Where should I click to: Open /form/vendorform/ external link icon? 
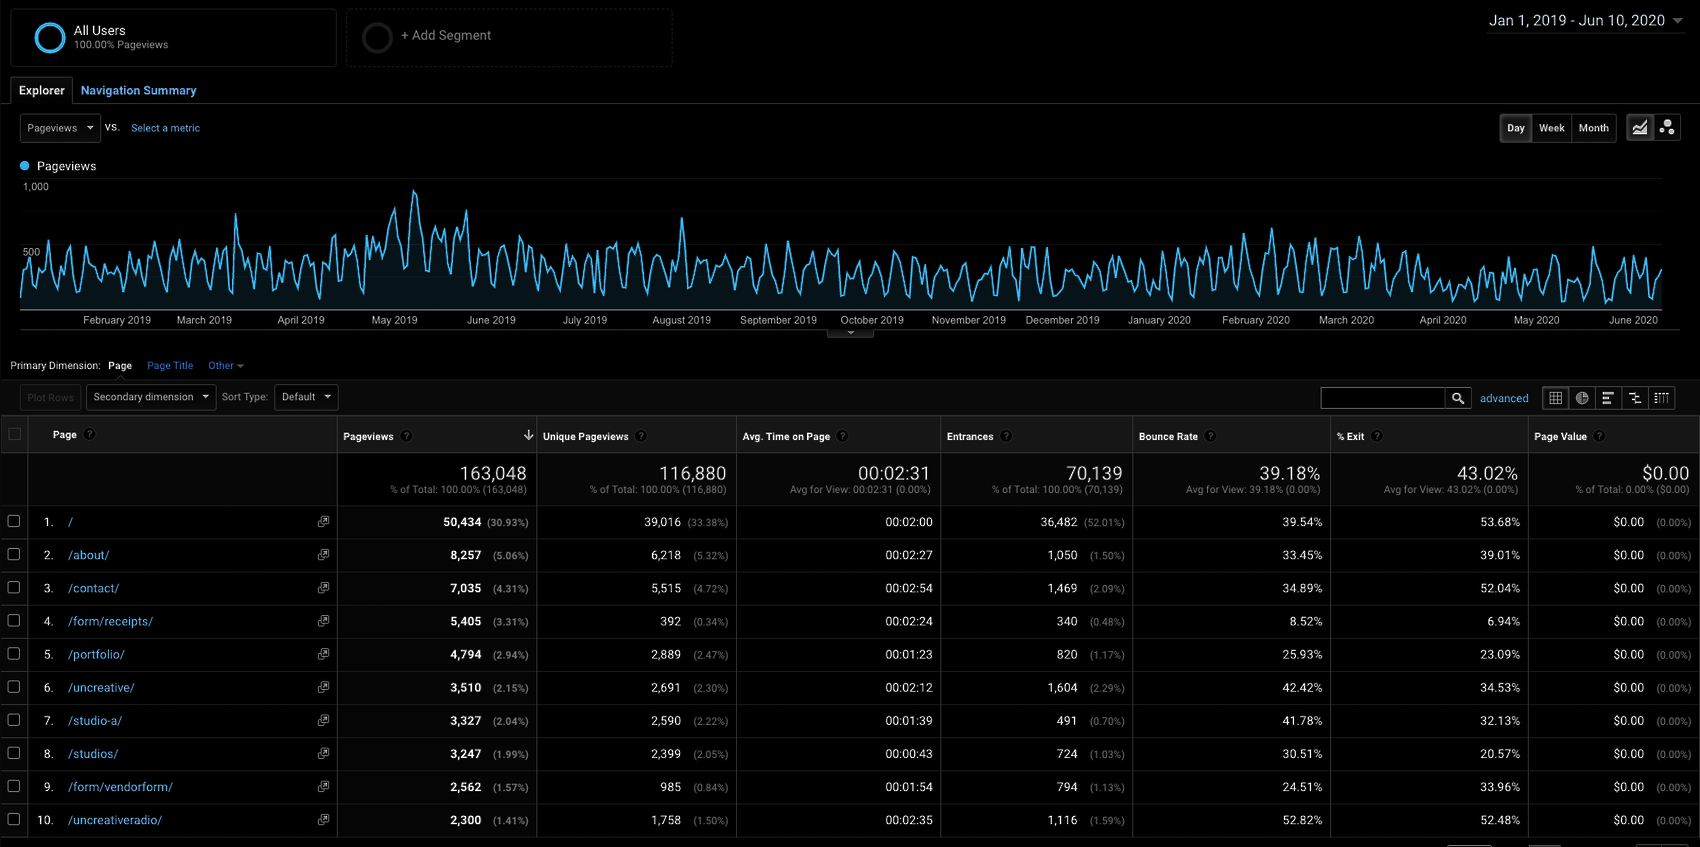tap(323, 786)
